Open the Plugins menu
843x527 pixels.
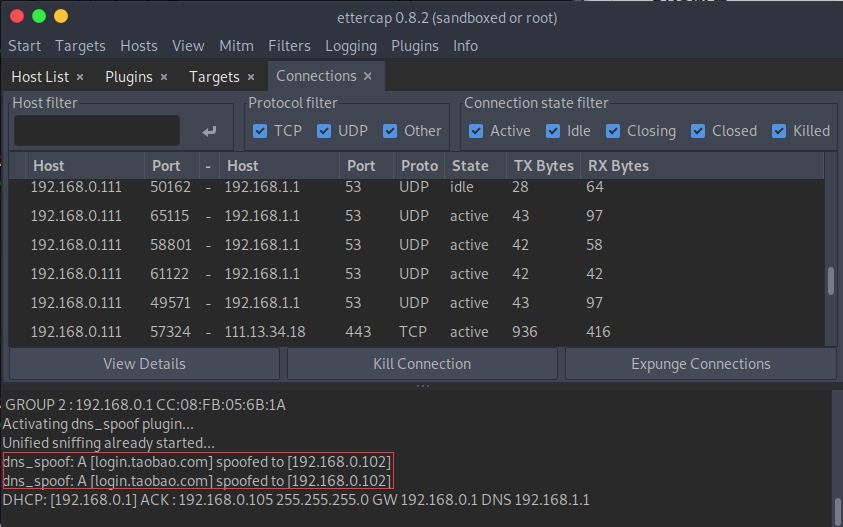click(x=415, y=46)
